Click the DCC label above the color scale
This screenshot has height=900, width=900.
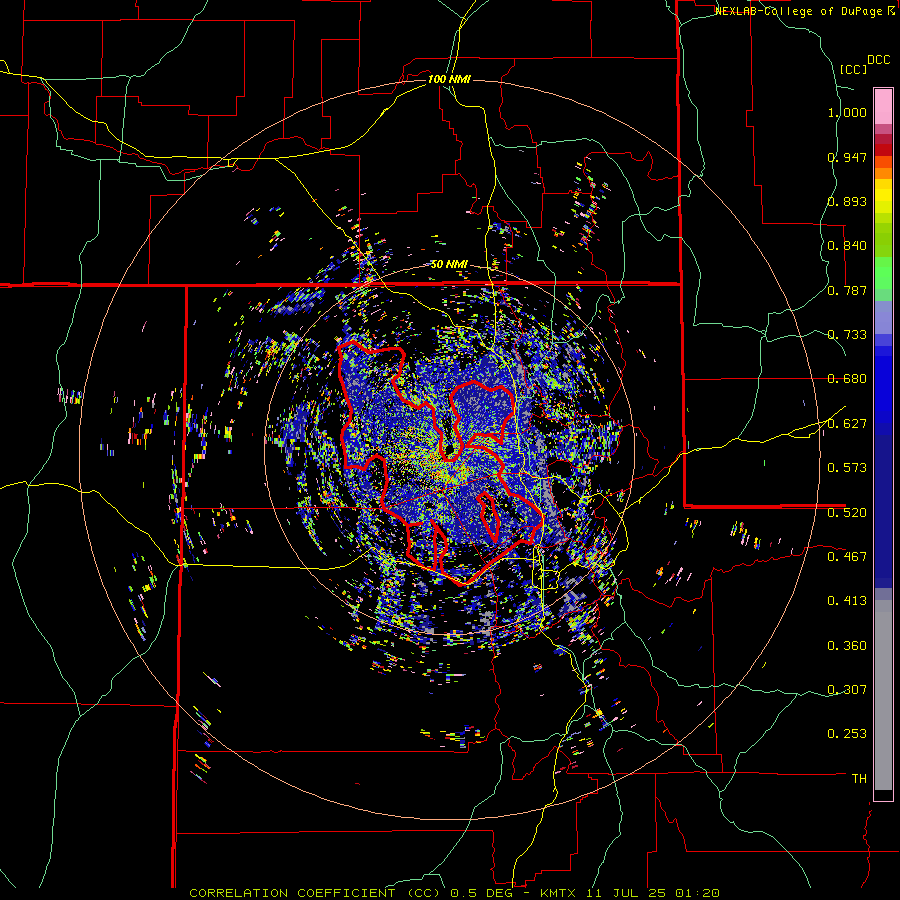(878, 60)
